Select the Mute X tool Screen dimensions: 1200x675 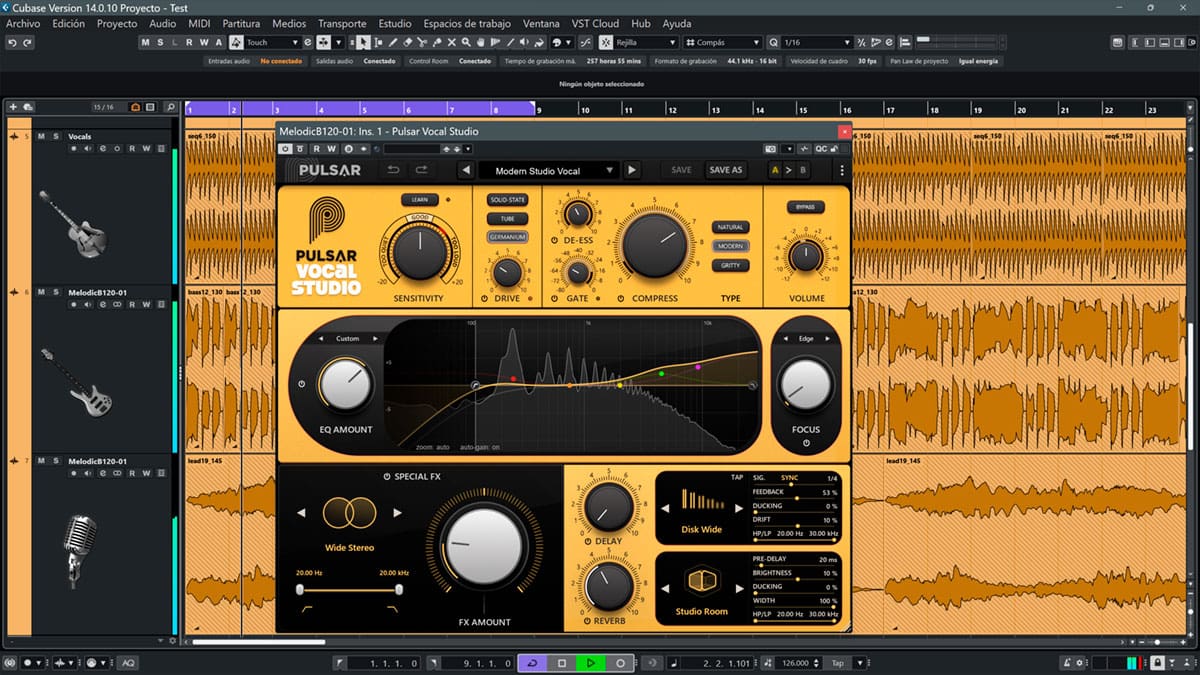click(452, 42)
